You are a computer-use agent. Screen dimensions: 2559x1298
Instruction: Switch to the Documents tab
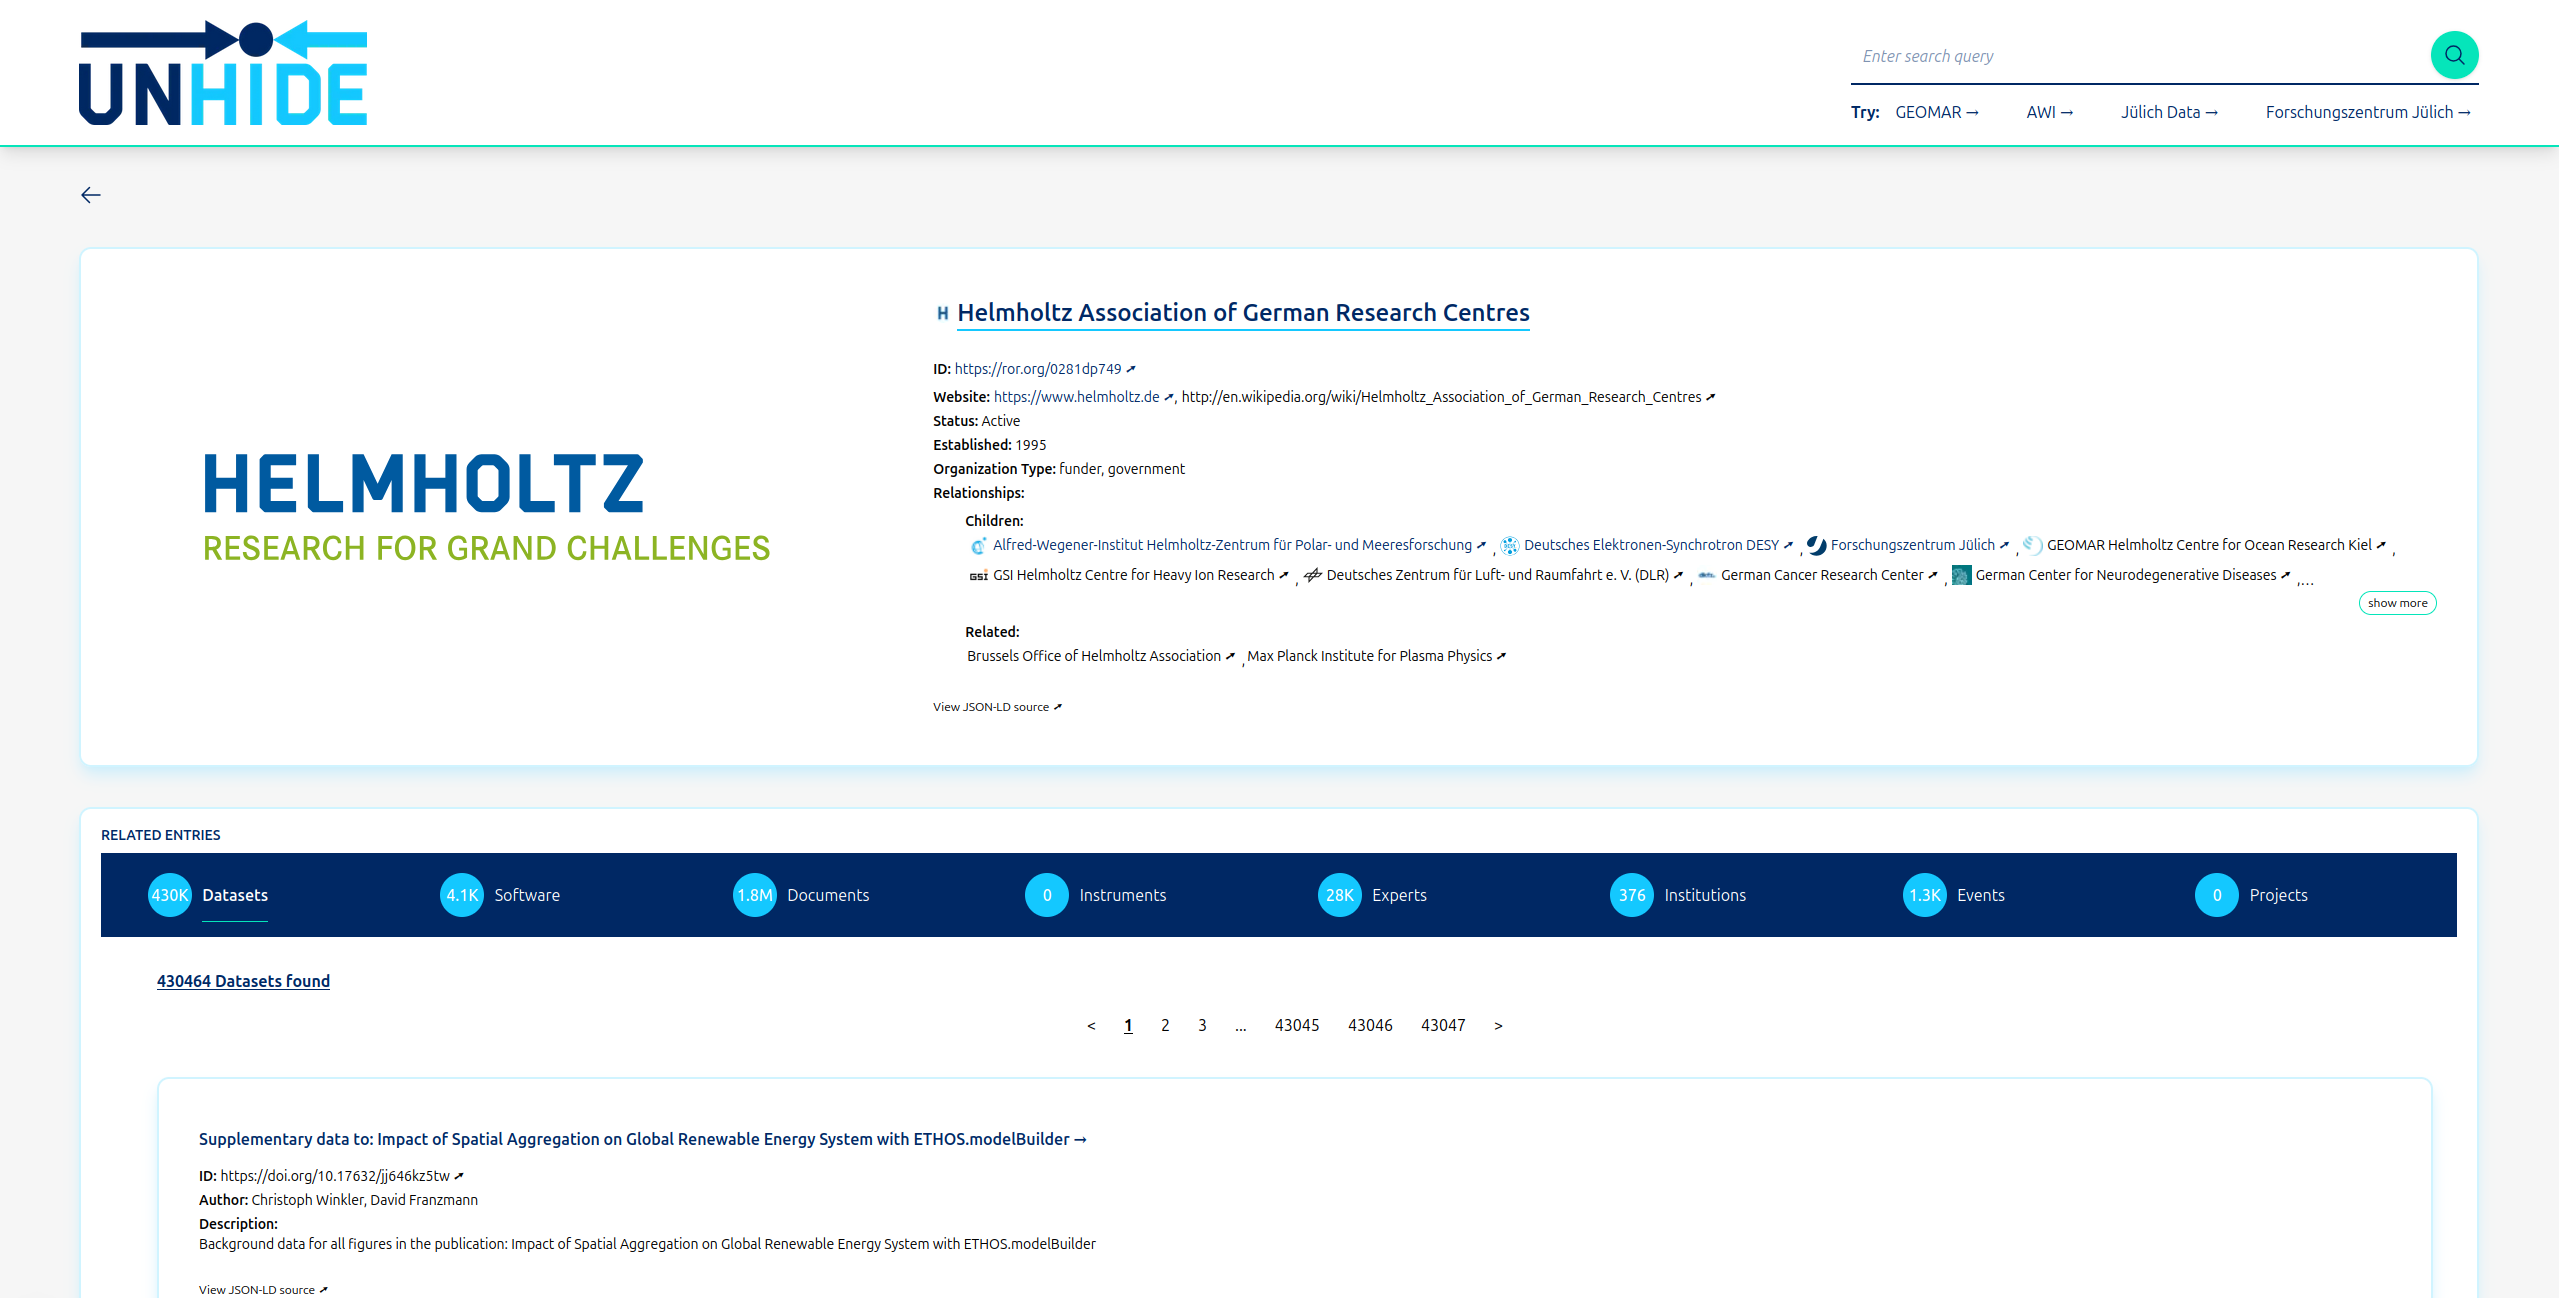827,895
